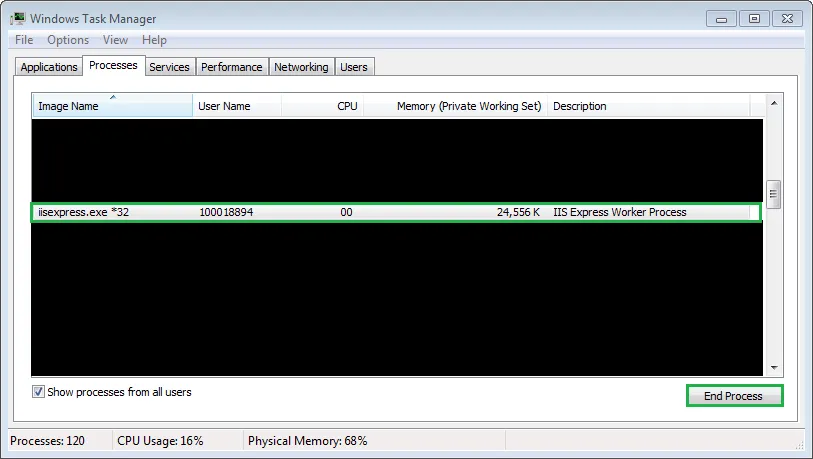Close the Task Manager window

point(787,19)
